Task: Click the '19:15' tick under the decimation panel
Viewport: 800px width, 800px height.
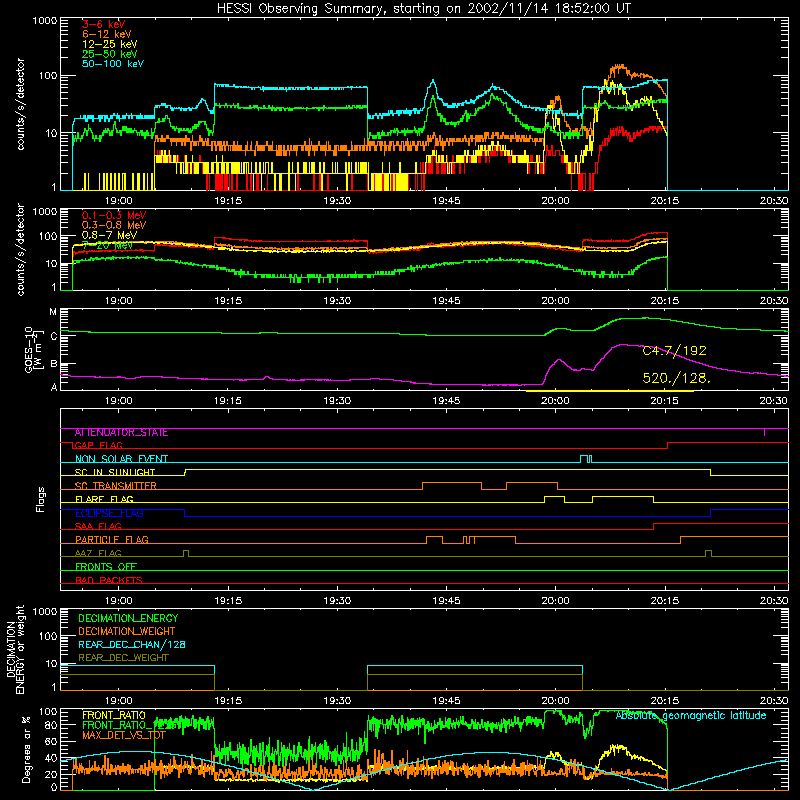Action: point(228,701)
